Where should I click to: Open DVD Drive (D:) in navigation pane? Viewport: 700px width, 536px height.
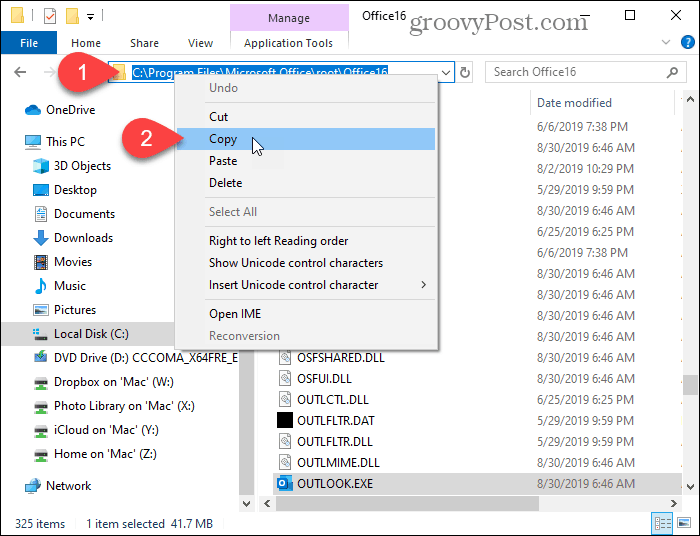pyautogui.click(x=146, y=358)
